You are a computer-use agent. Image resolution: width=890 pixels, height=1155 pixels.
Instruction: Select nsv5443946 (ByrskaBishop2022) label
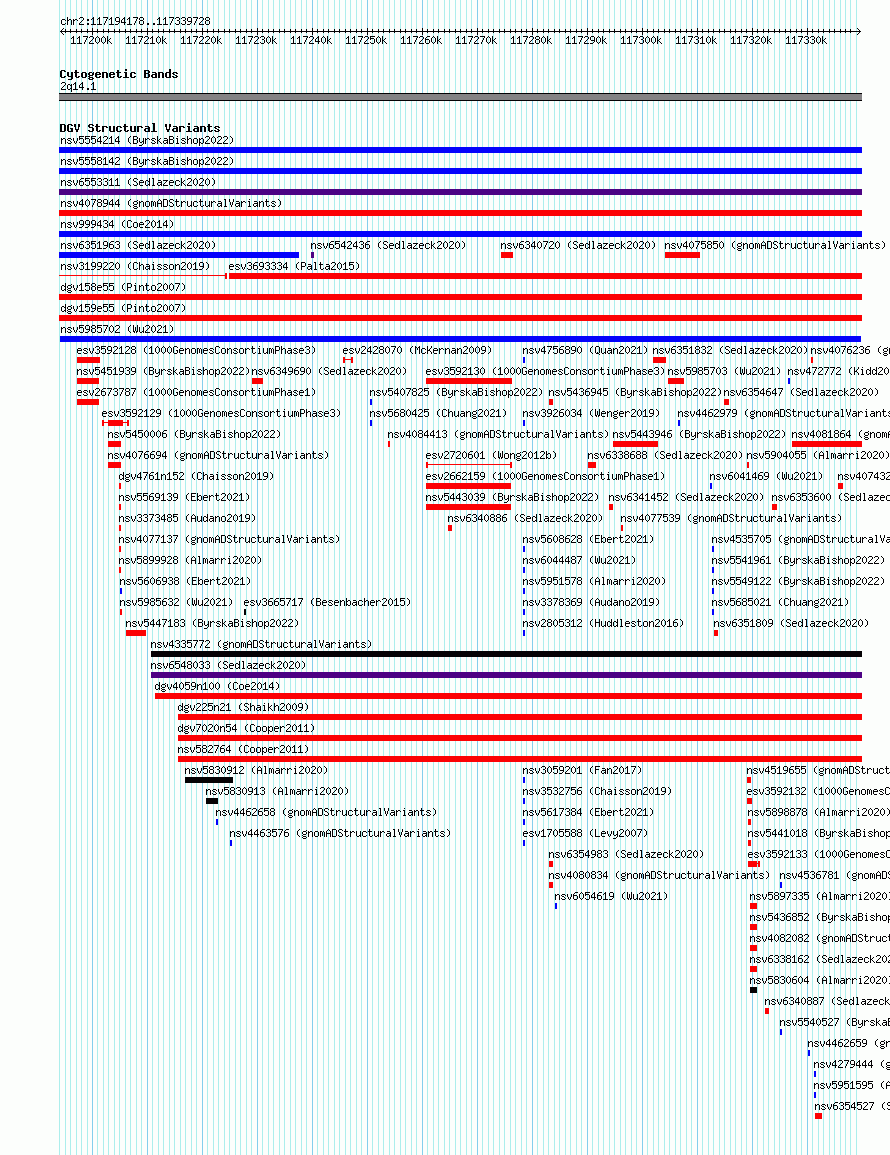click(x=699, y=435)
